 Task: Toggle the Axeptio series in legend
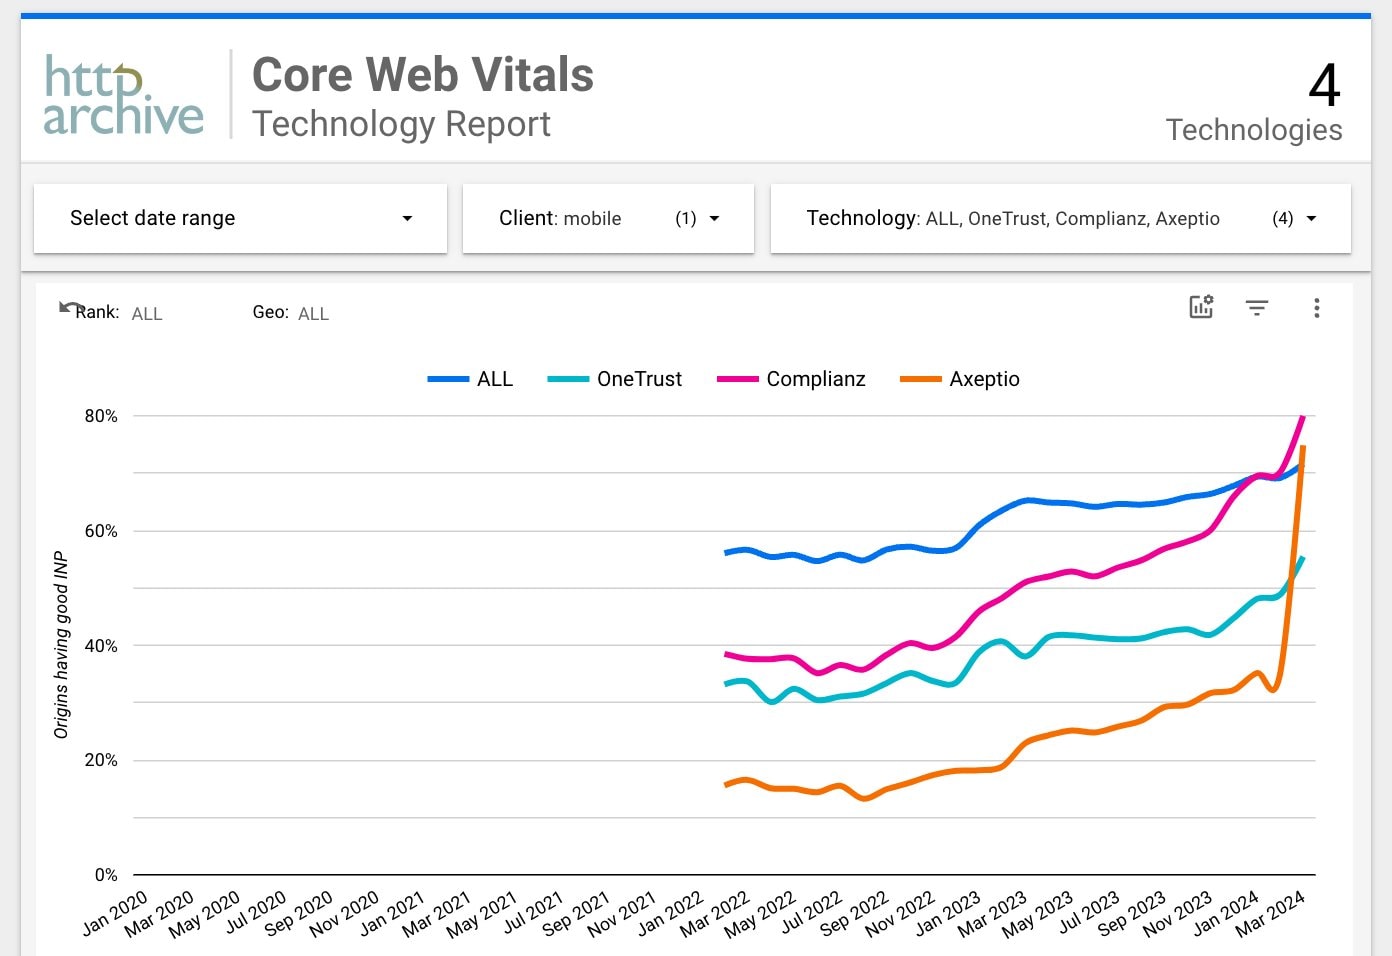[x=960, y=379]
